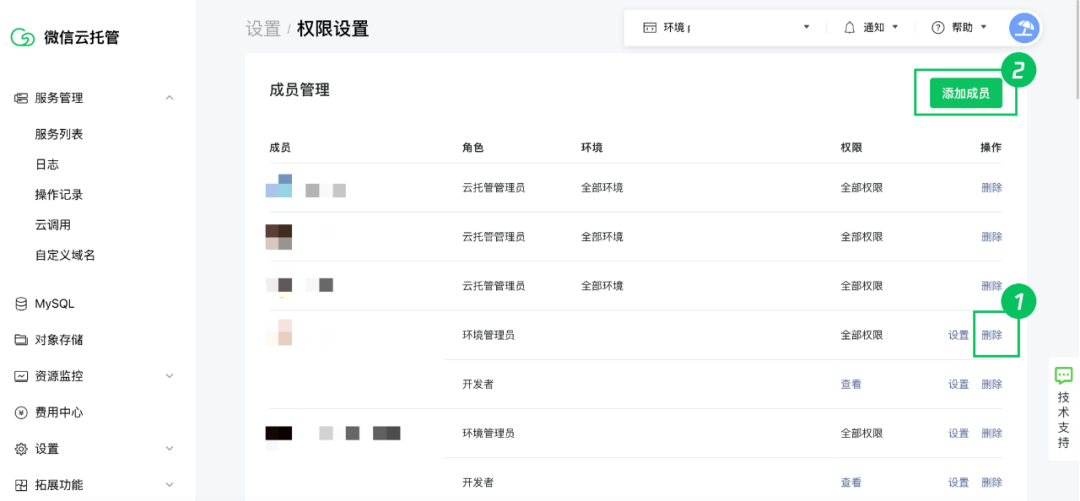Click the 通知 bell icon
1080x501 pixels.
click(850, 28)
